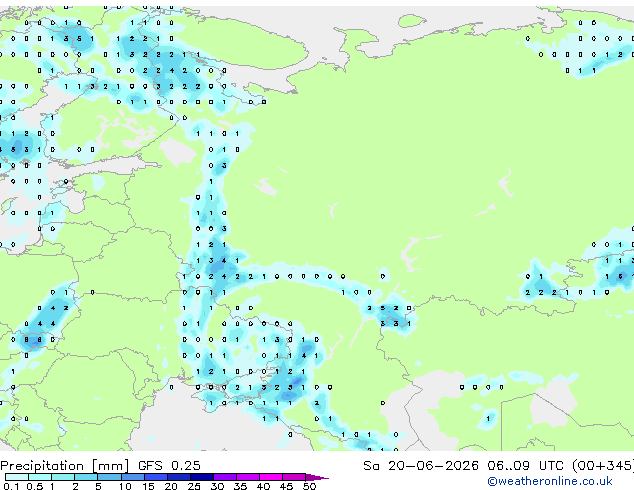634x490 pixels.
Task: Click the 'Sa 20-06-2026' date text
Action: 421,466
